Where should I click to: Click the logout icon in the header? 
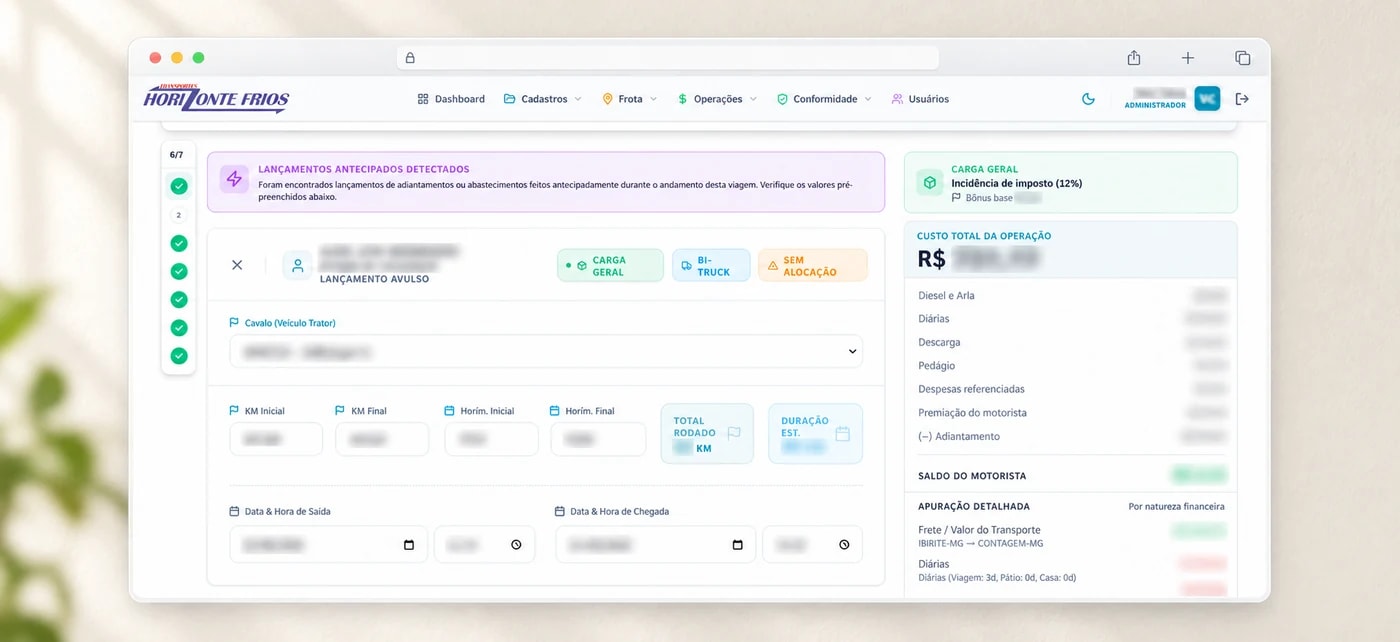(1242, 99)
